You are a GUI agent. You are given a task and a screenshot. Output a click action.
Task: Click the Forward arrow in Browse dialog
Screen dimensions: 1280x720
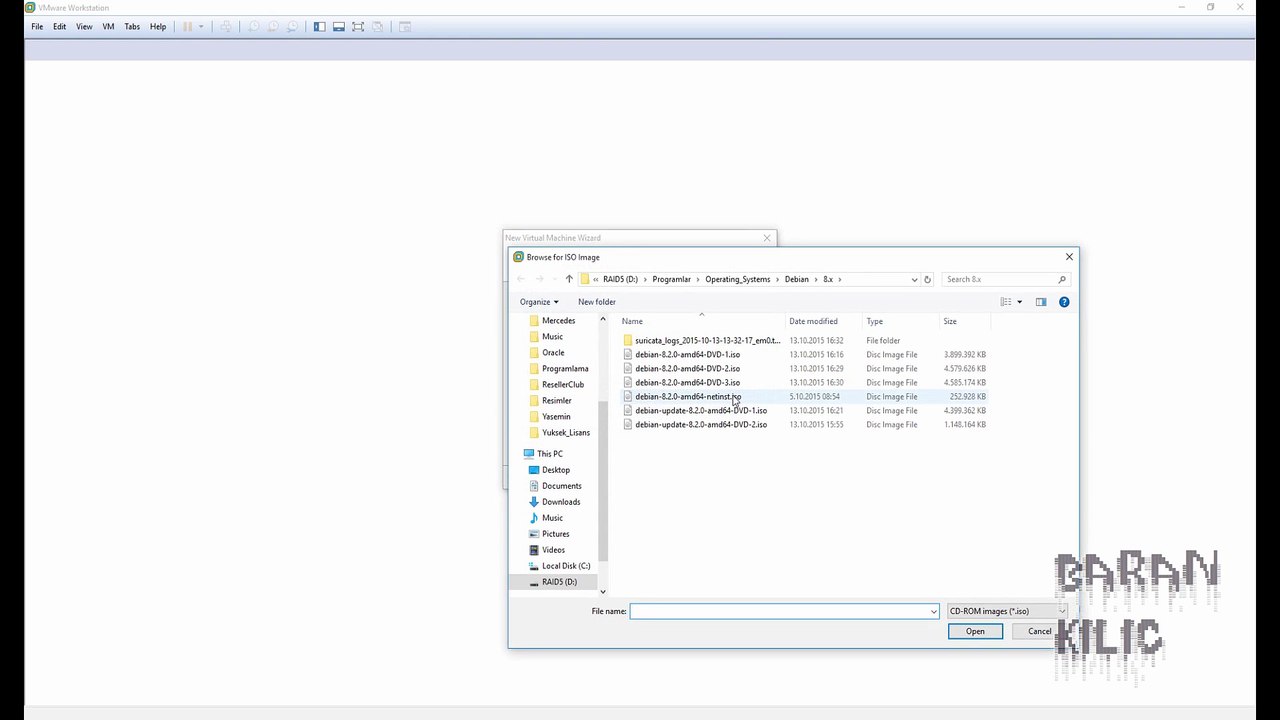[540, 279]
